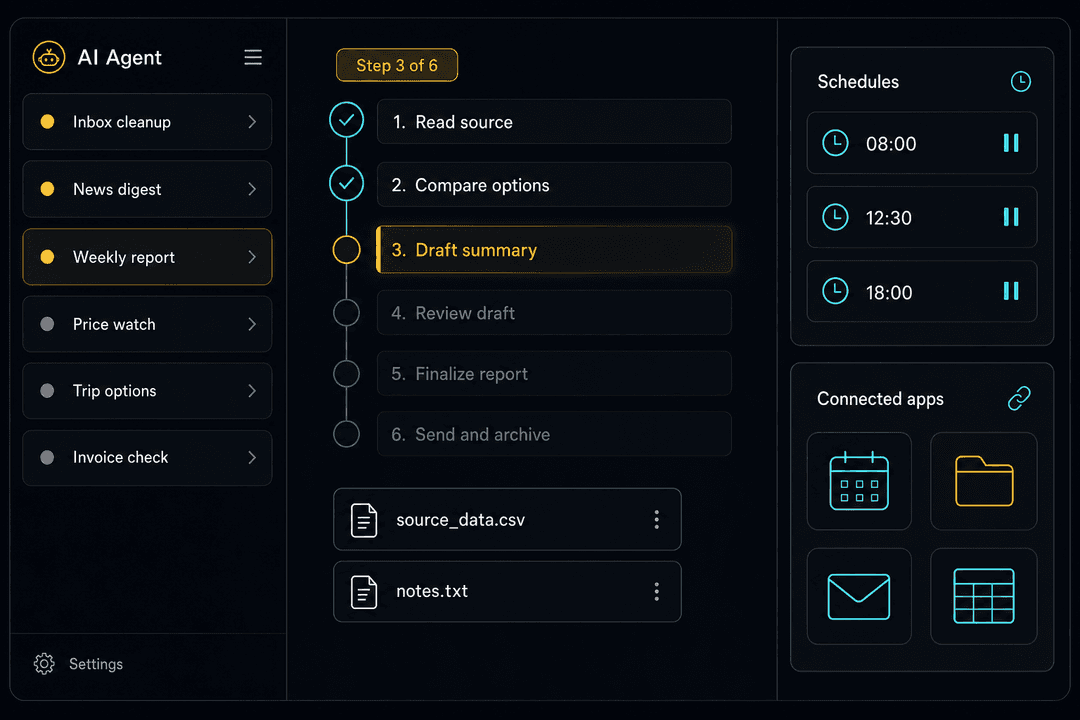1080x720 pixels.
Task: Expand the Price watch chevron
Action: 252,325
